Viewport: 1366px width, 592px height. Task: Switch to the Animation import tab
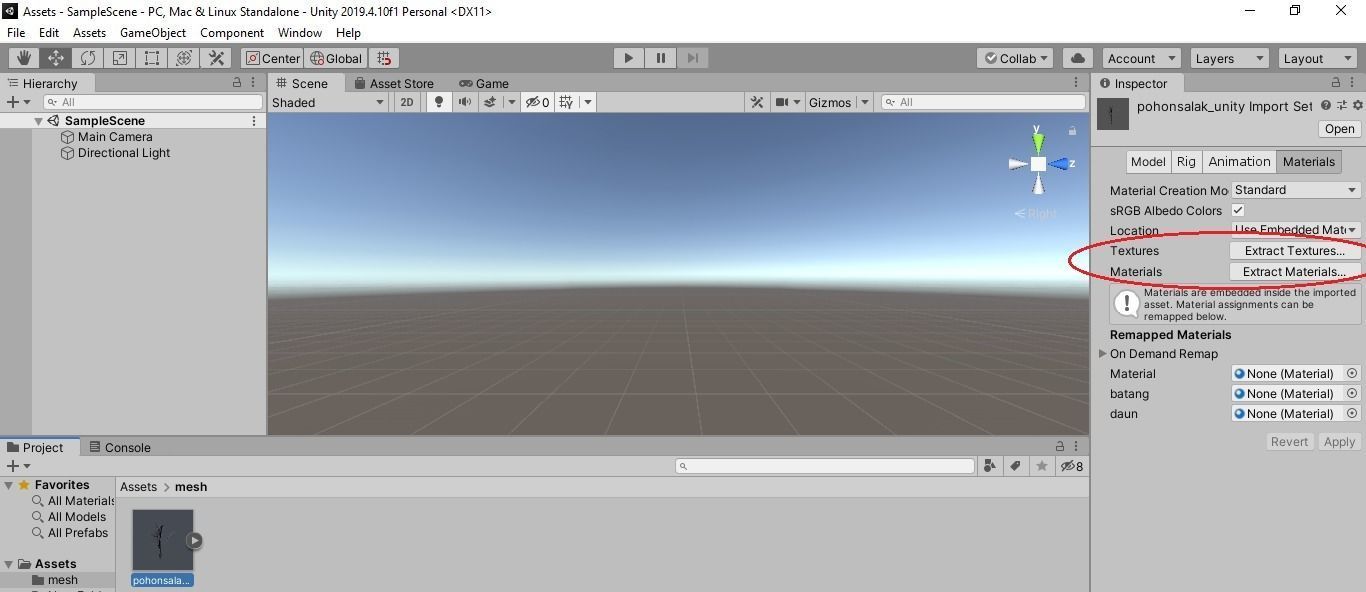1239,162
